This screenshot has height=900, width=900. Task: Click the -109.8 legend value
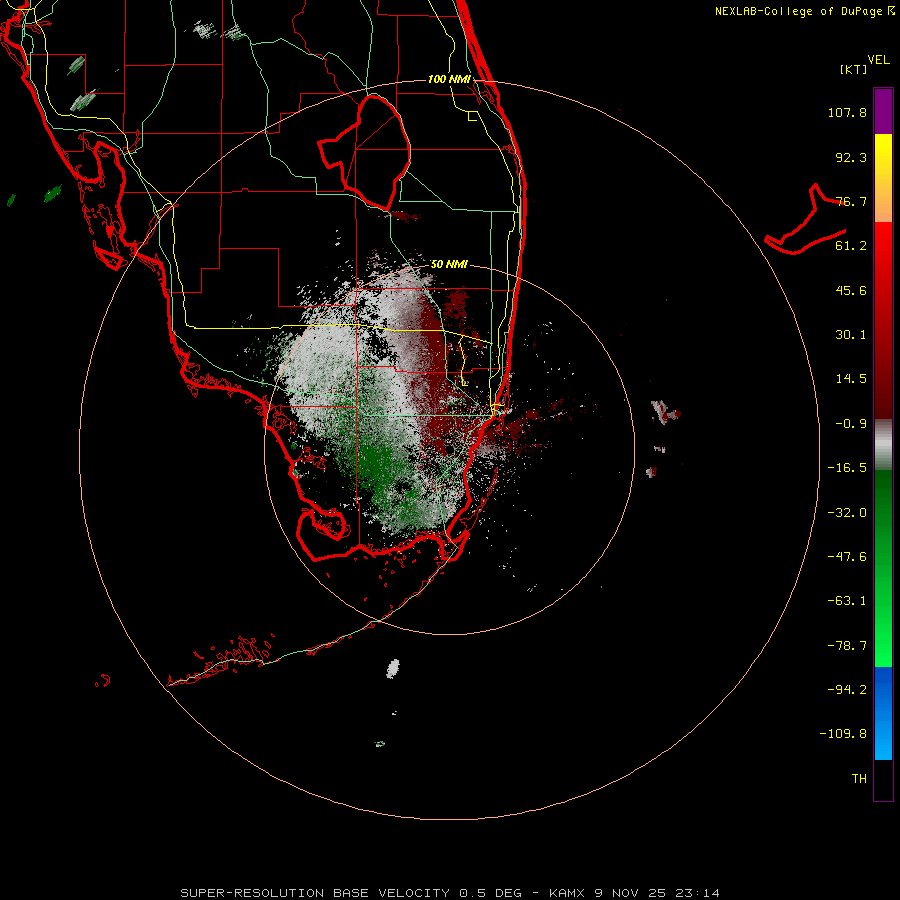coord(843,734)
